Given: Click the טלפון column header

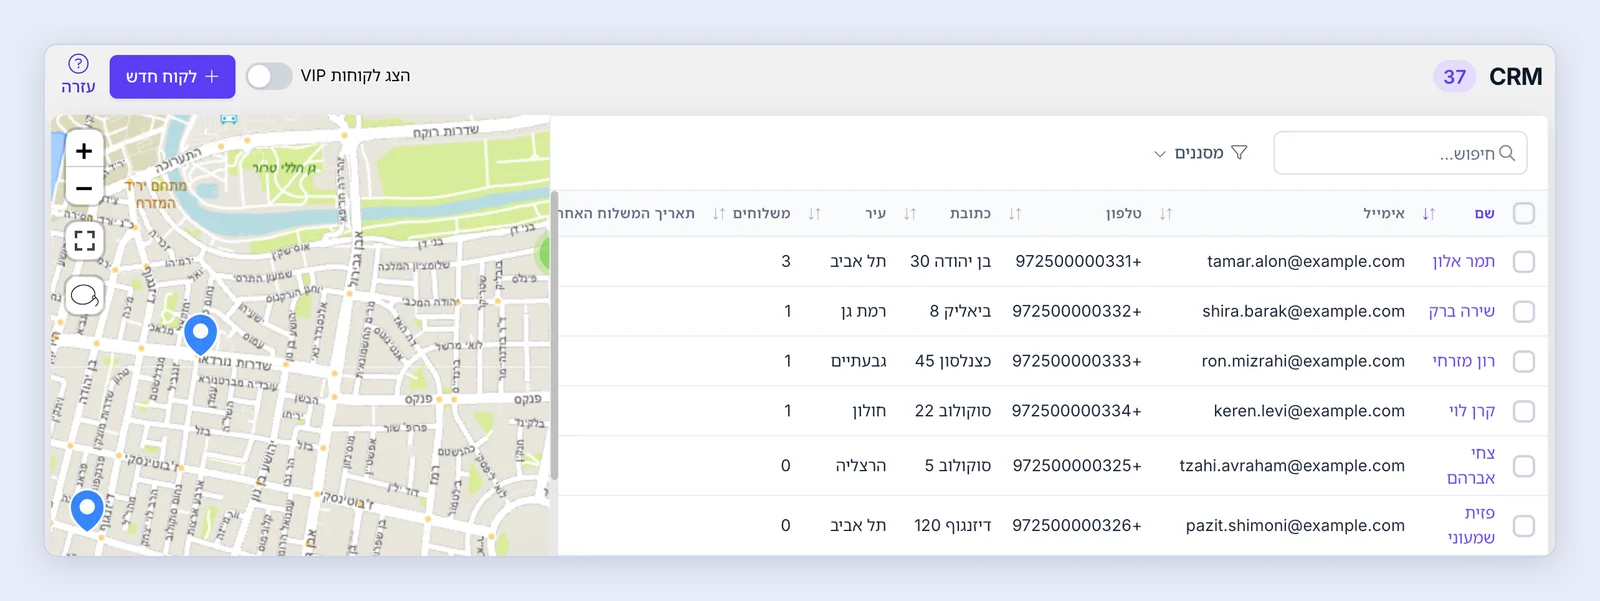Looking at the screenshot, I should coord(1123,213).
